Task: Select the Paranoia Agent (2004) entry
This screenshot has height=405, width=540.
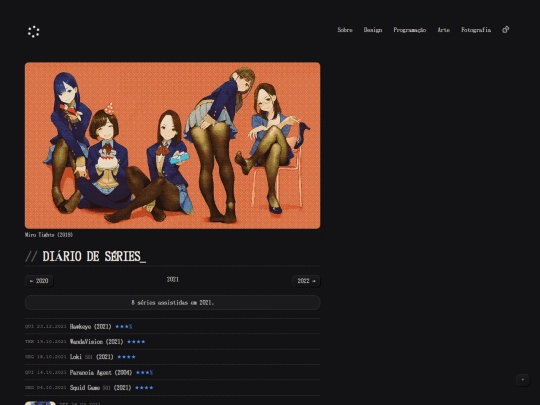Action: 101,372
